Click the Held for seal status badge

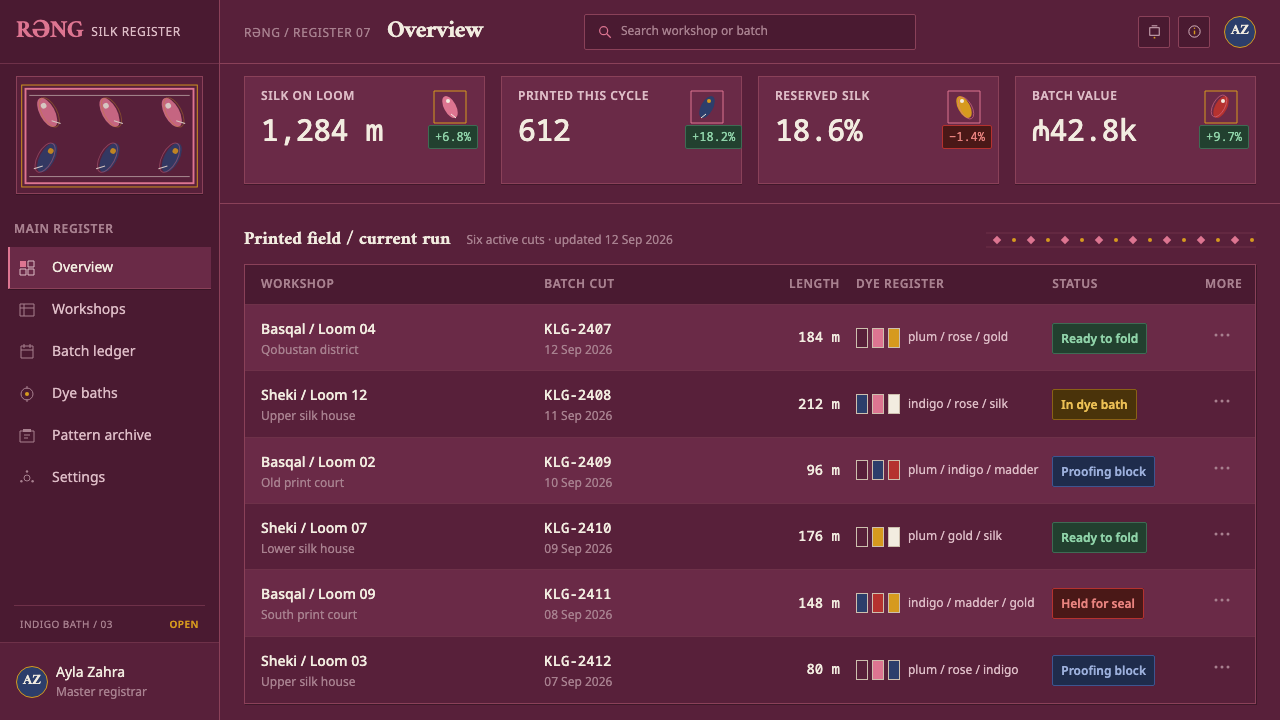1097,603
